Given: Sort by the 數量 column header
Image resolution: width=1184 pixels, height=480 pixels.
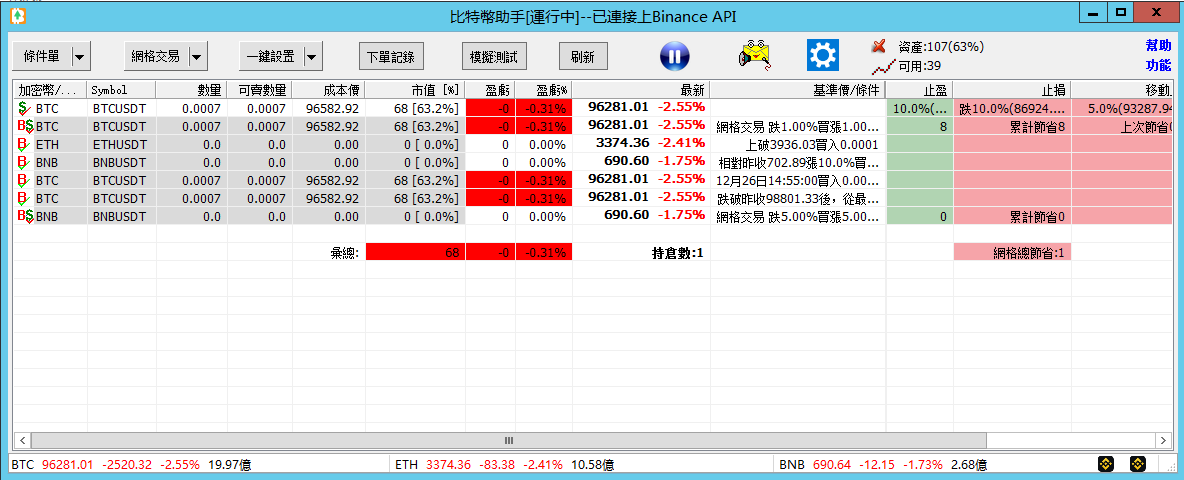Looking at the screenshot, I should (x=192, y=90).
